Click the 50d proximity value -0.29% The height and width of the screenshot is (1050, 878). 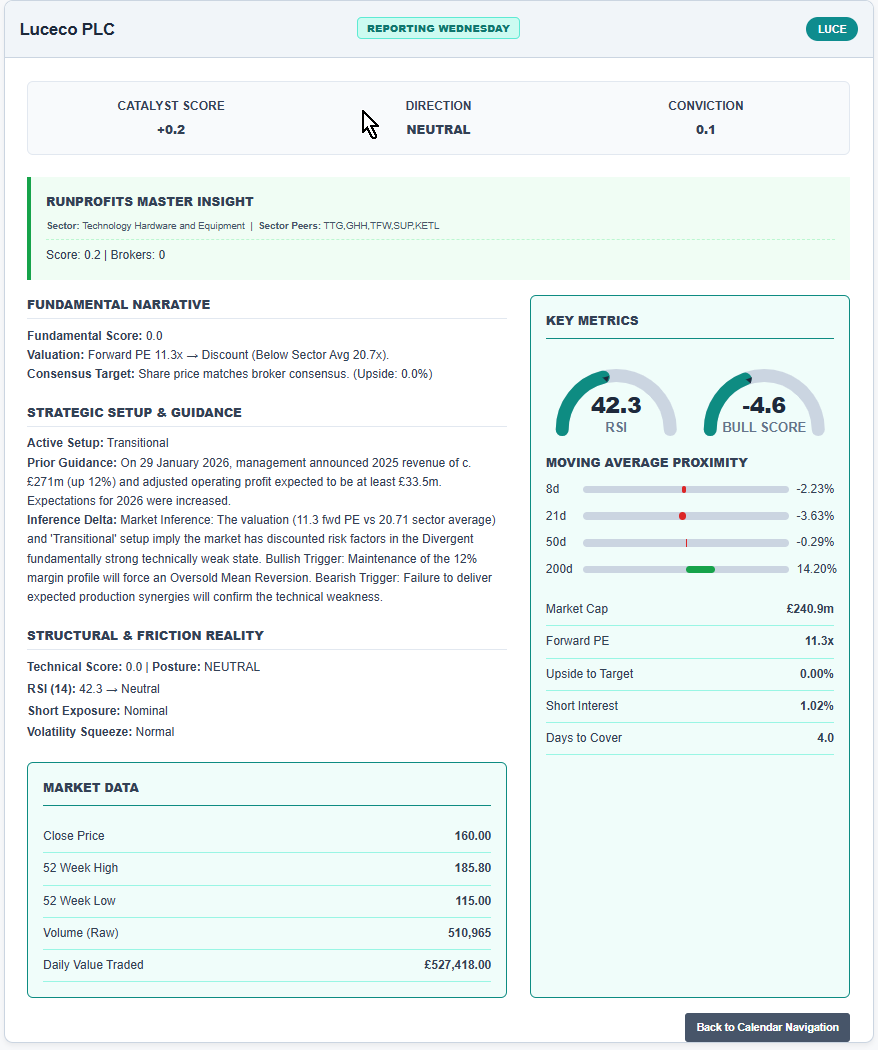click(815, 542)
